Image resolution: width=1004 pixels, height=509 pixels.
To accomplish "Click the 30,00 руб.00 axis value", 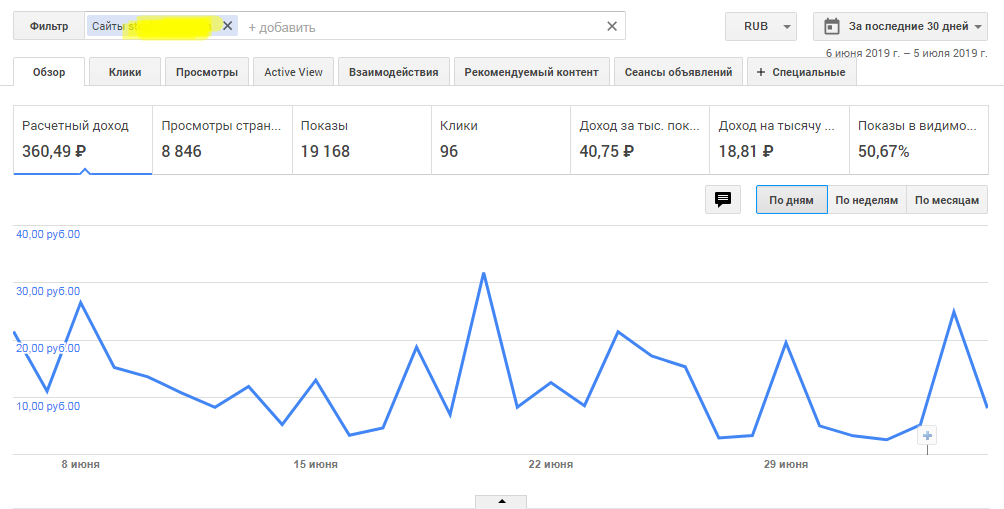I will (48, 291).
